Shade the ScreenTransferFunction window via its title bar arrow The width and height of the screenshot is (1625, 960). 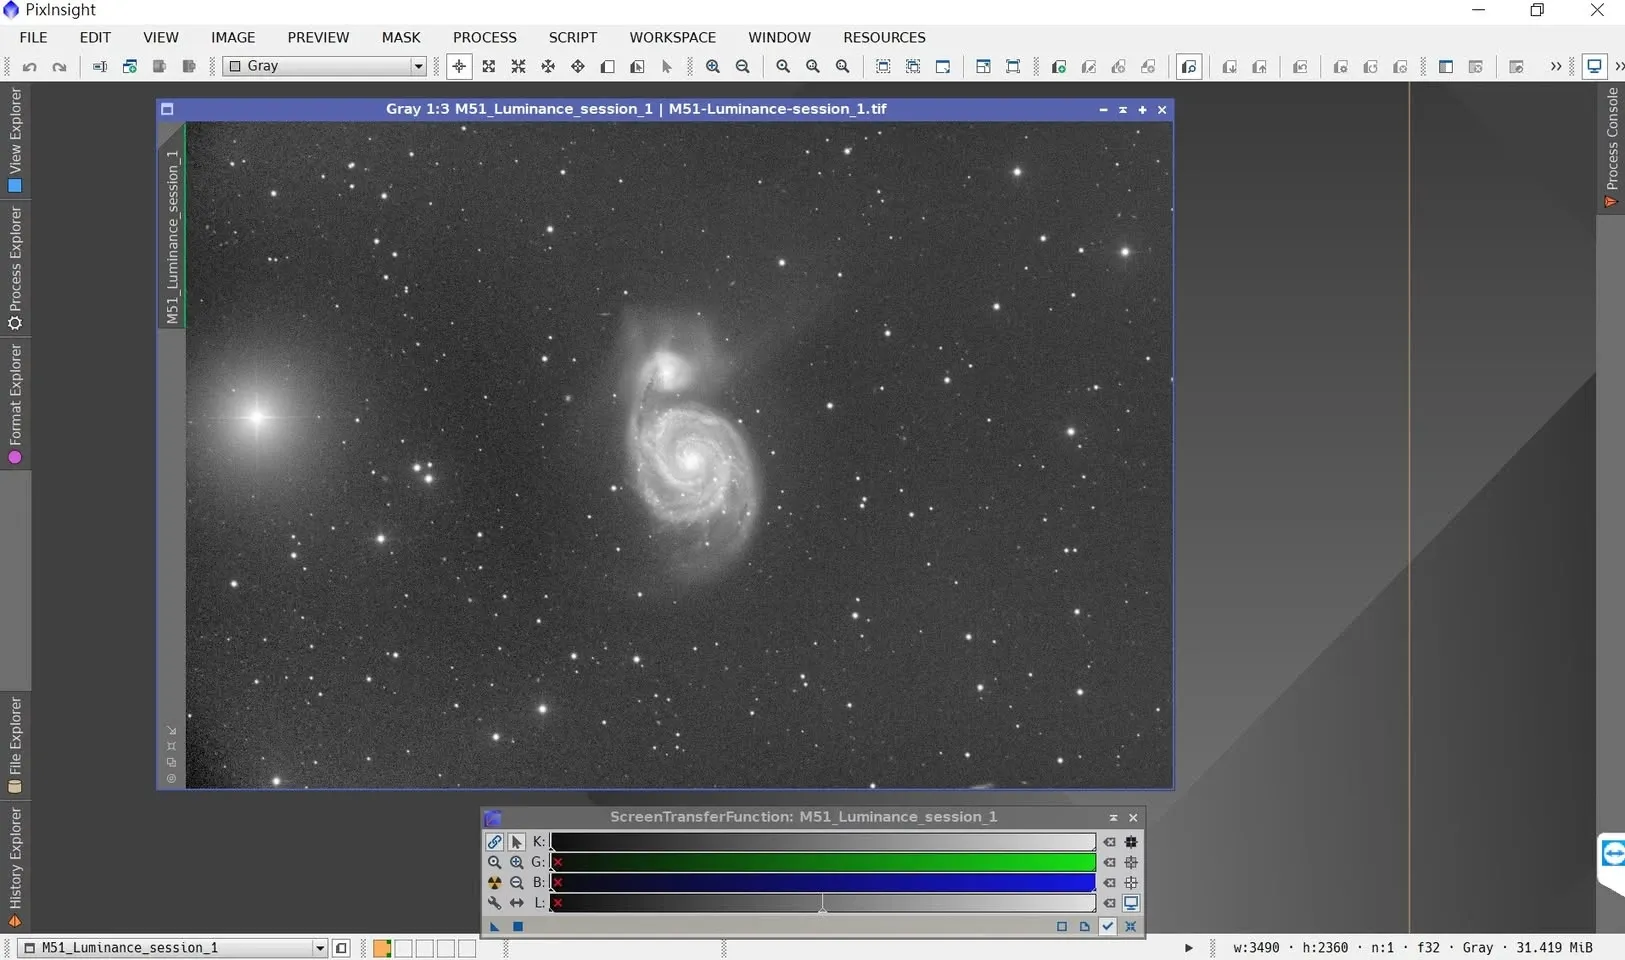pyautogui.click(x=1113, y=818)
